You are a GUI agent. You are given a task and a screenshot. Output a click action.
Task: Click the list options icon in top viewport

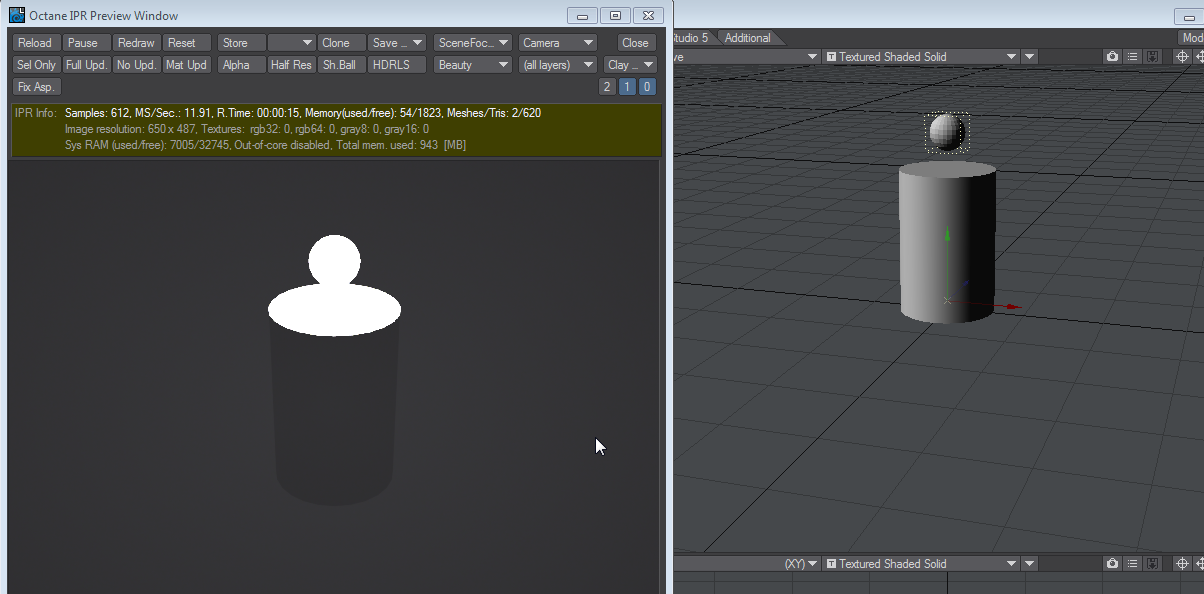(1132, 57)
